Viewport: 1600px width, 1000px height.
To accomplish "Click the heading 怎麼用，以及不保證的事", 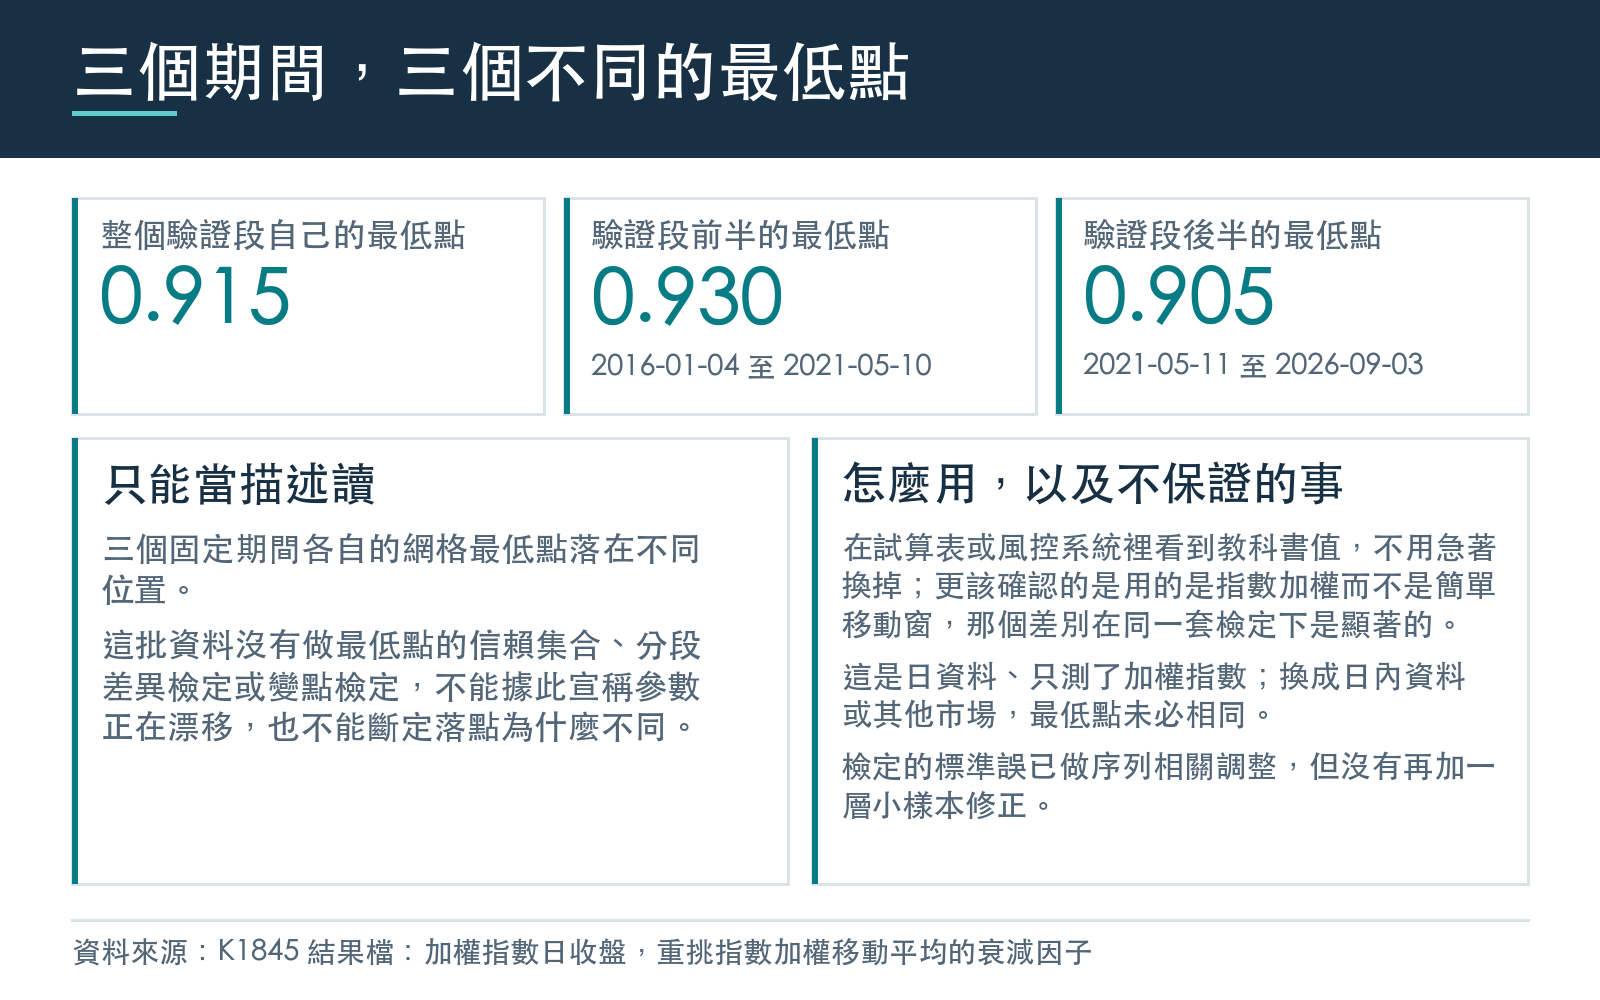I will (x=1093, y=483).
